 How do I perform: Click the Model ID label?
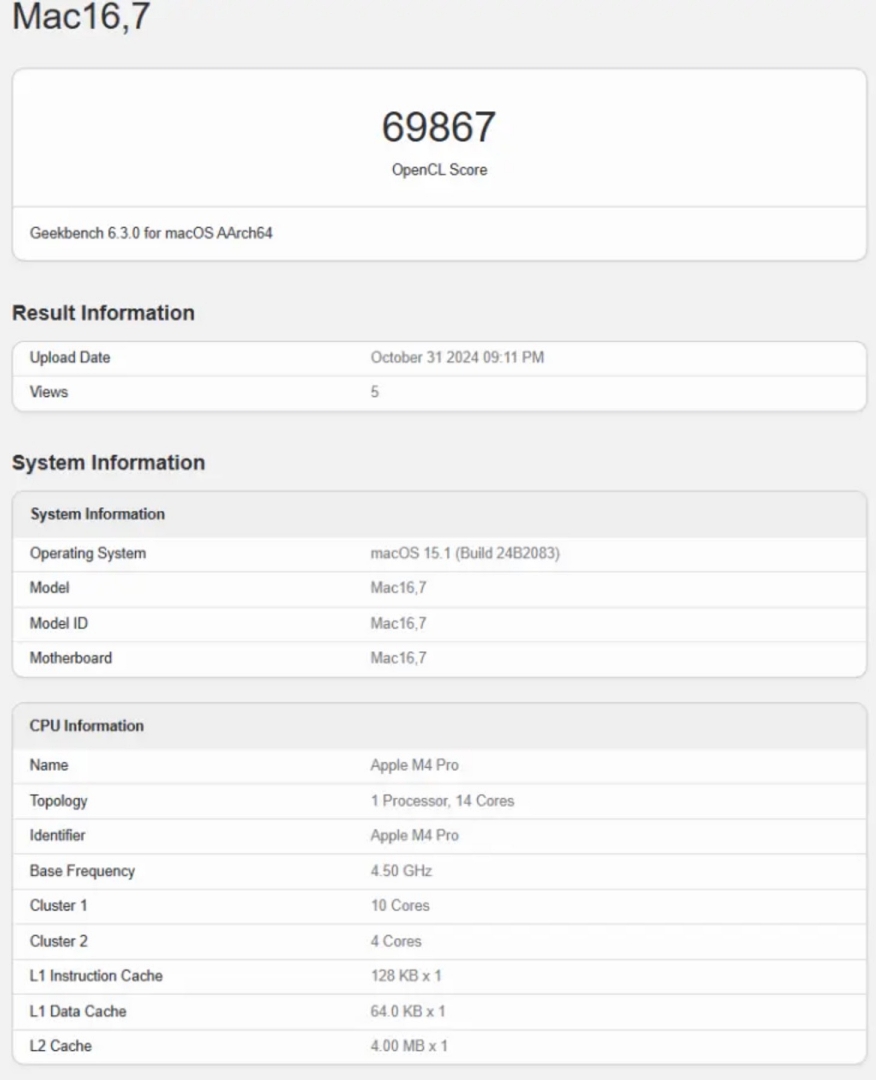[x=59, y=623]
